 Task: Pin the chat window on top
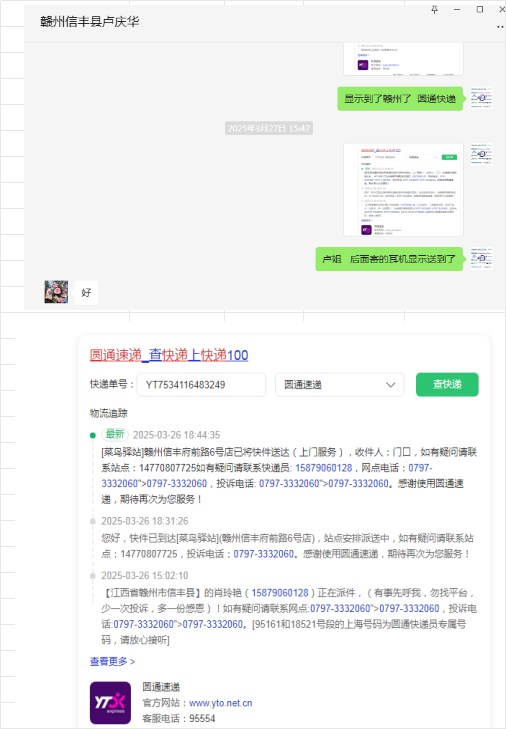coord(434,10)
